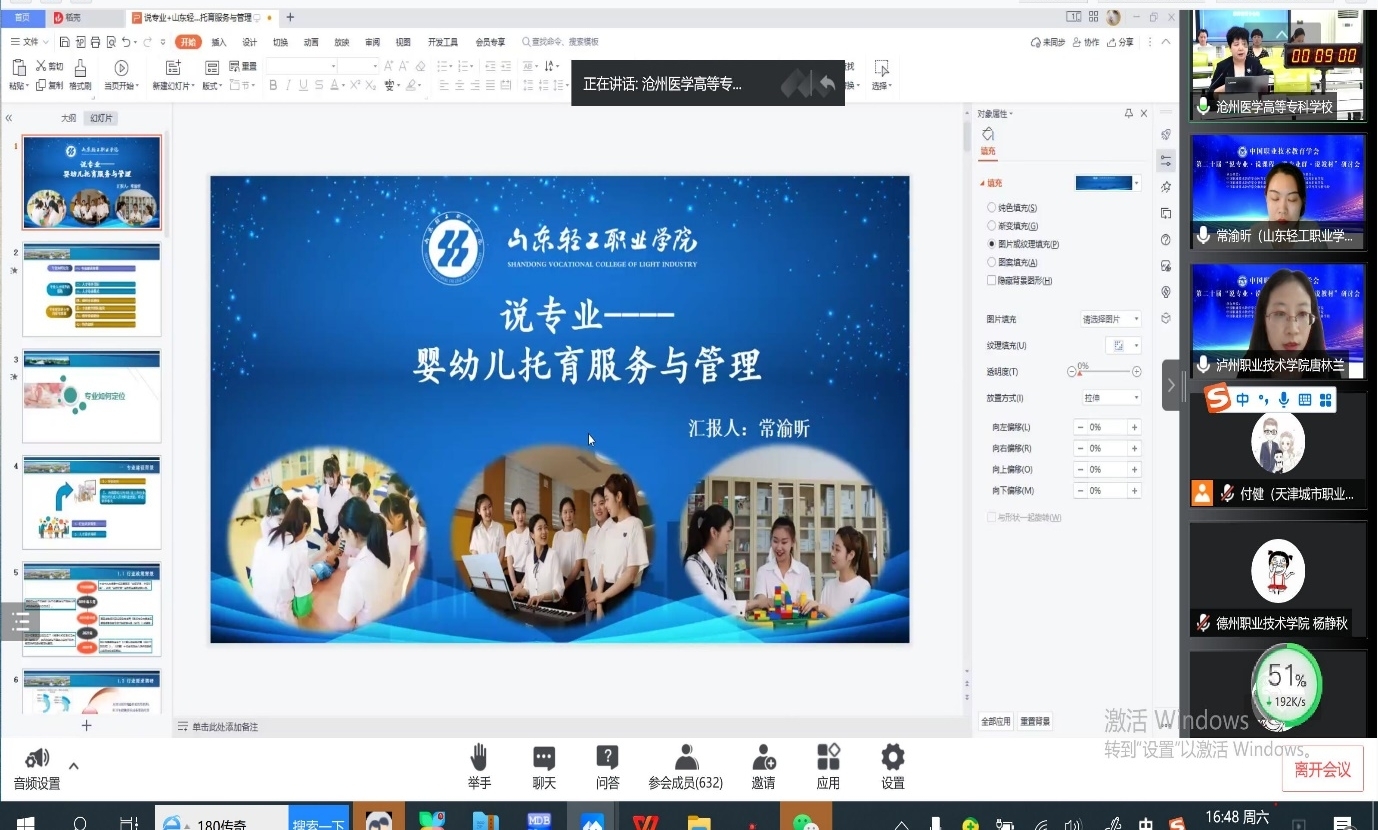Open the picture fill (请选择图片) dropdown
Screen dimensions: 1378x830
point(1110,319)
